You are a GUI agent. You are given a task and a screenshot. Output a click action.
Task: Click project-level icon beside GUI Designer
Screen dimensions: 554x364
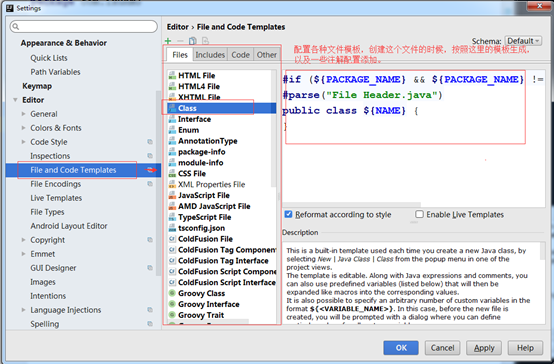pos(150,268)
